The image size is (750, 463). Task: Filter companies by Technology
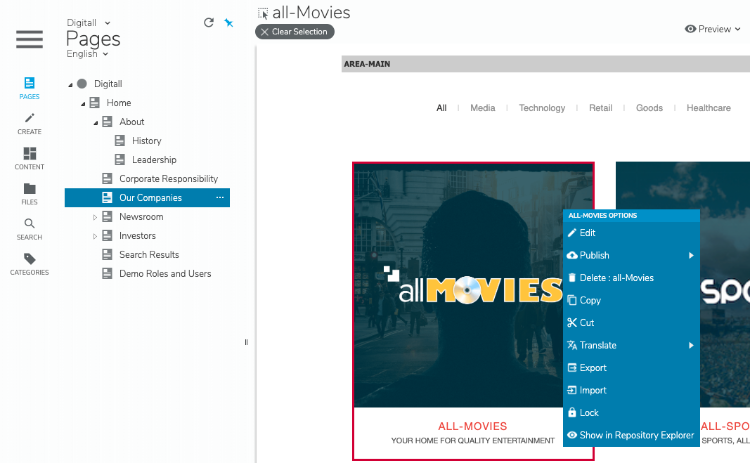tap(542, 108)
